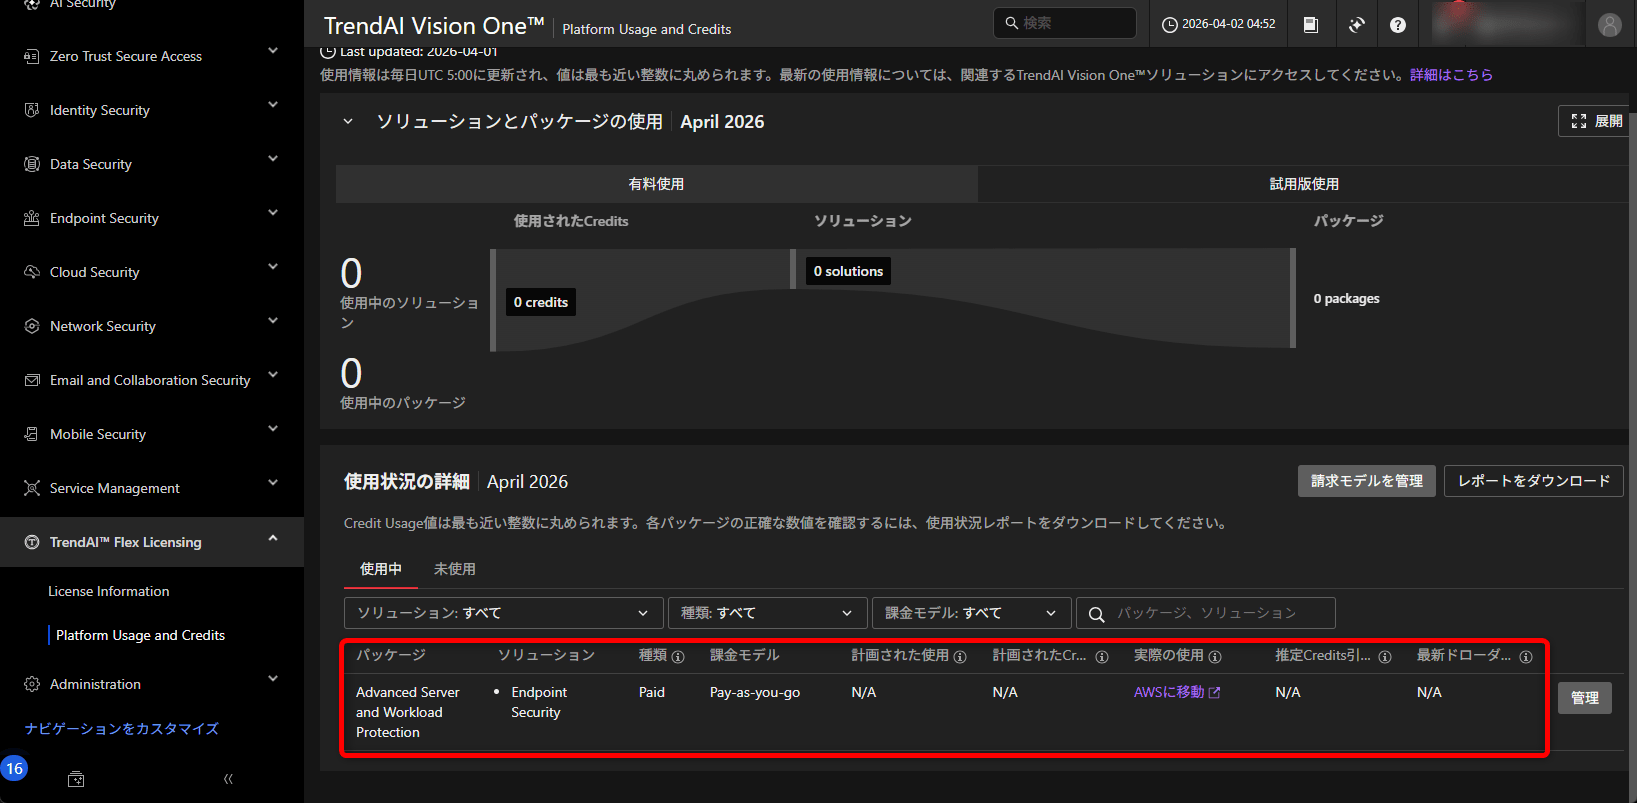
Task: Click the info icon next to 実際の使用
Action: point(1215,657)
